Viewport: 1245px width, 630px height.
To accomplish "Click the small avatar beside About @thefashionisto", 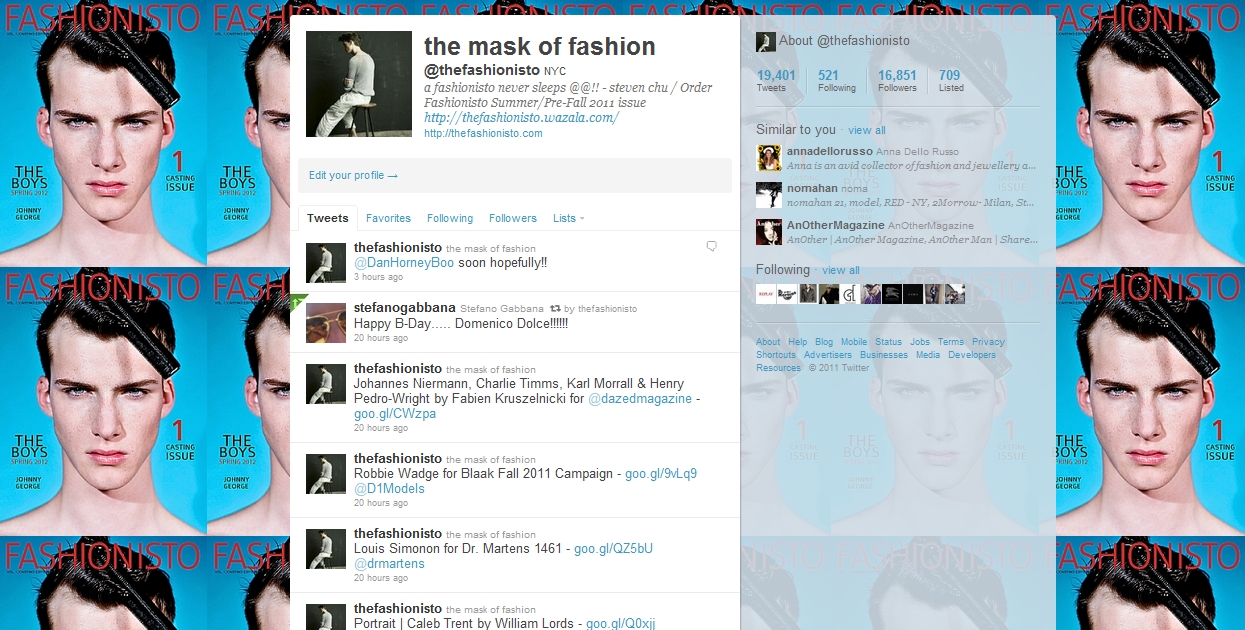I will 765,41.
